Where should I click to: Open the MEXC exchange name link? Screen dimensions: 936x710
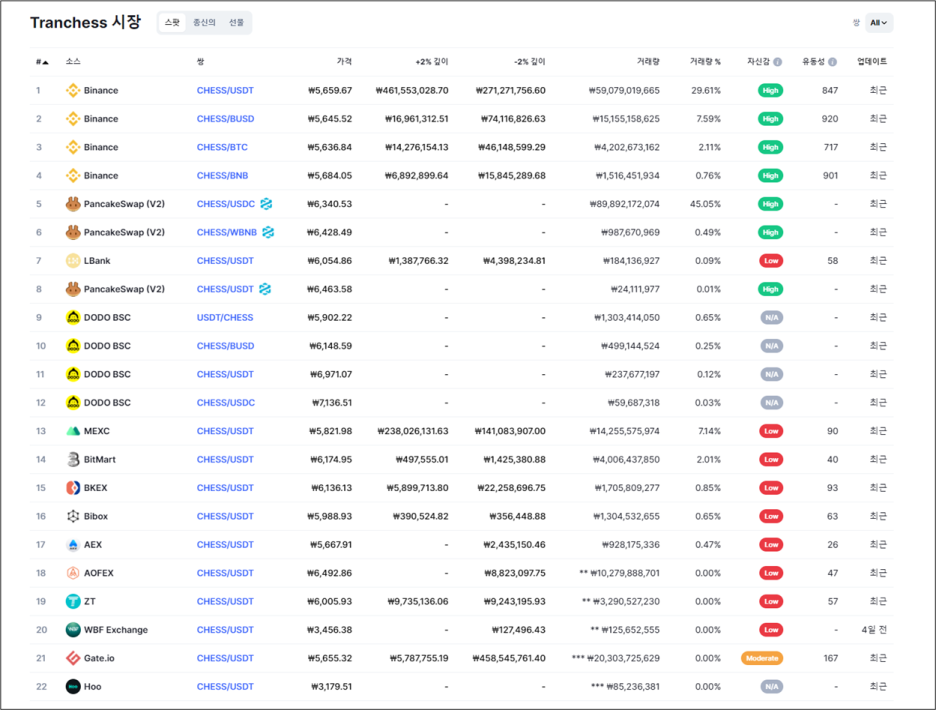pyautogui.click(x=97, y=431)
